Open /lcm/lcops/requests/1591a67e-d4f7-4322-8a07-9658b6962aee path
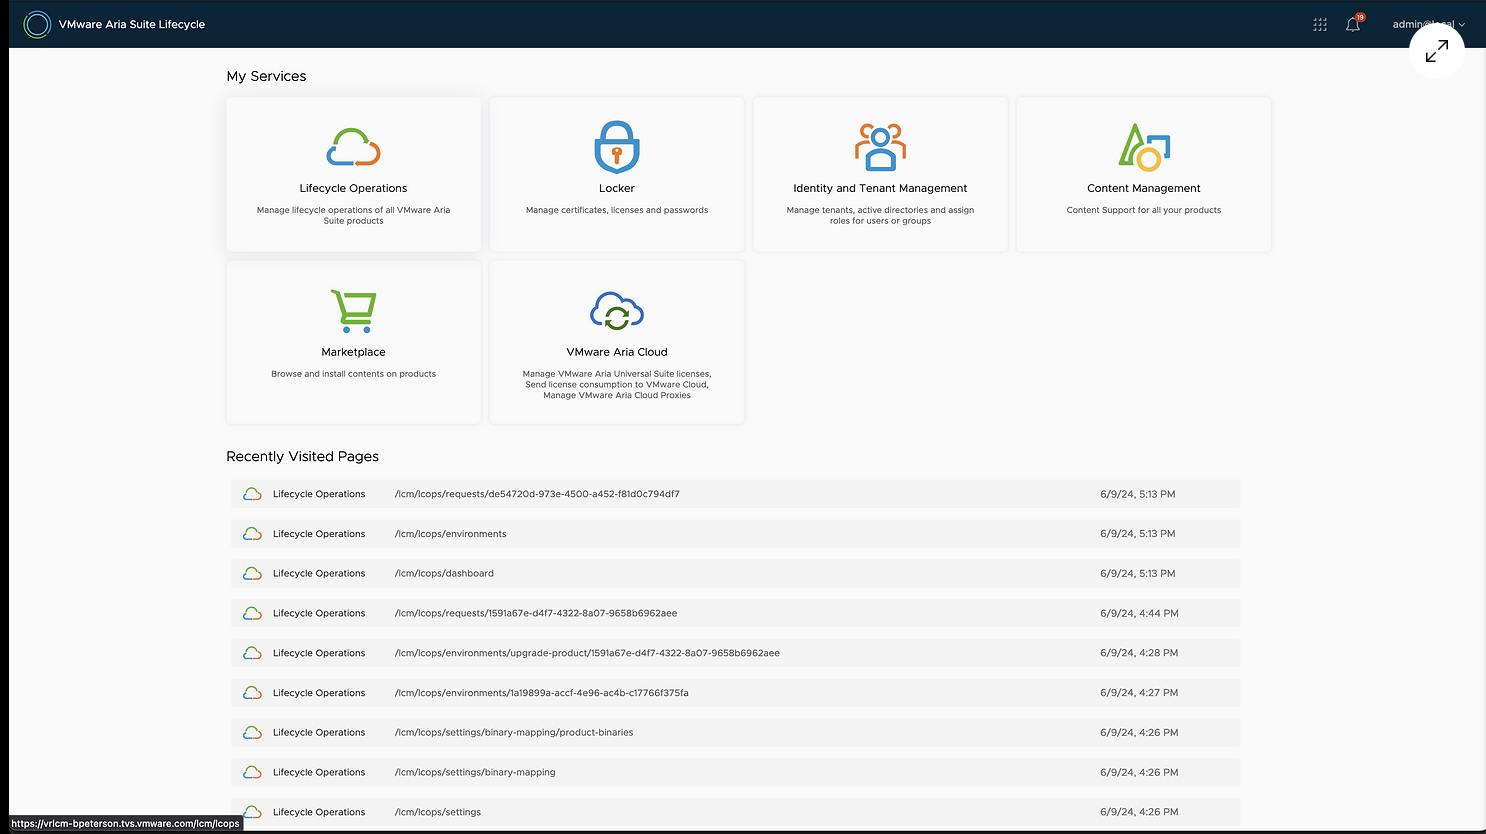Image resolution: width=1486 pixels, height=834 pixels. click(x=536, y=613)
